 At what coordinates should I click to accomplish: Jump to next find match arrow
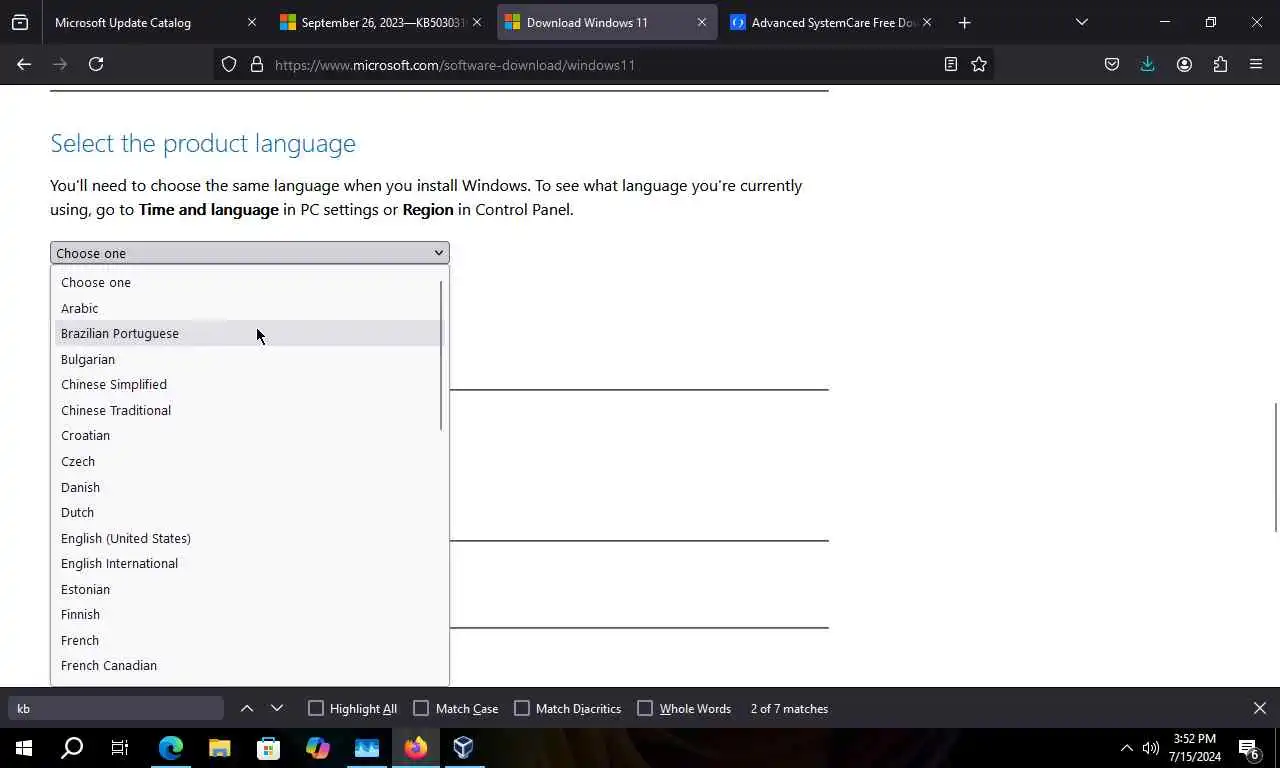(x=277, y=708)
